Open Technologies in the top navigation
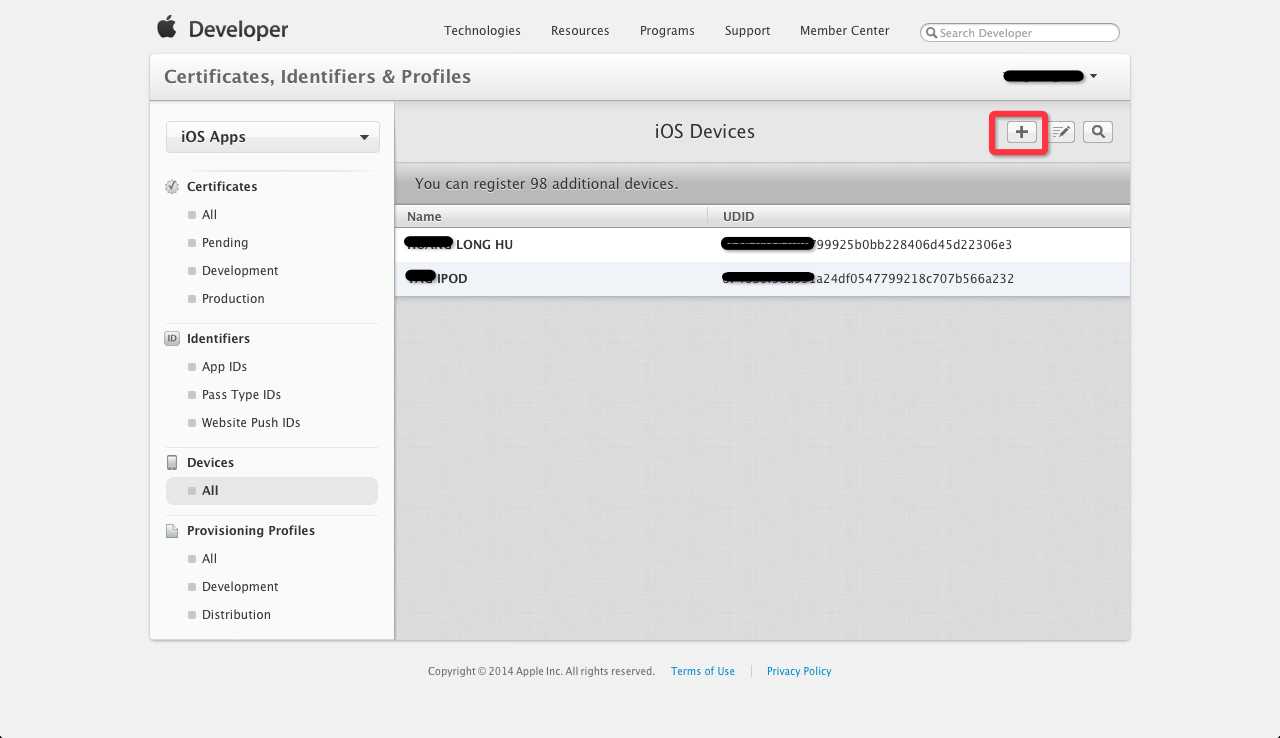Image resolution: width=1280 pixels, height=738 pixels. (x=482, y=31)
